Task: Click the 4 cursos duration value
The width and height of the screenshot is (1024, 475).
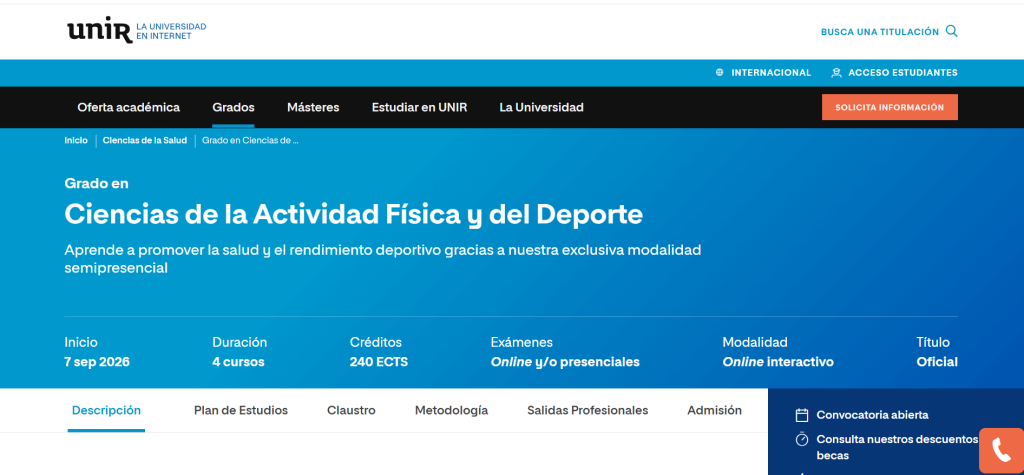Action: (x=238, y=362)
